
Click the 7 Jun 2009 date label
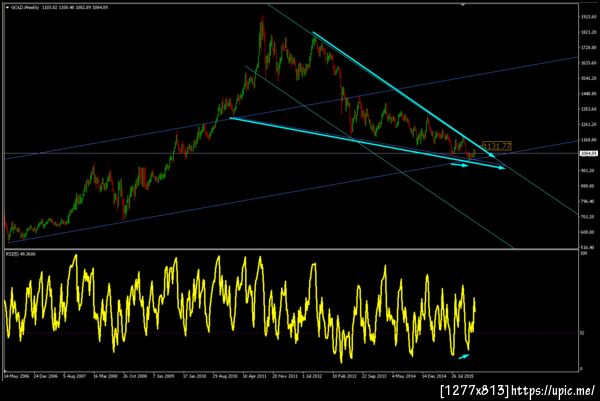(x=163, y=376)
